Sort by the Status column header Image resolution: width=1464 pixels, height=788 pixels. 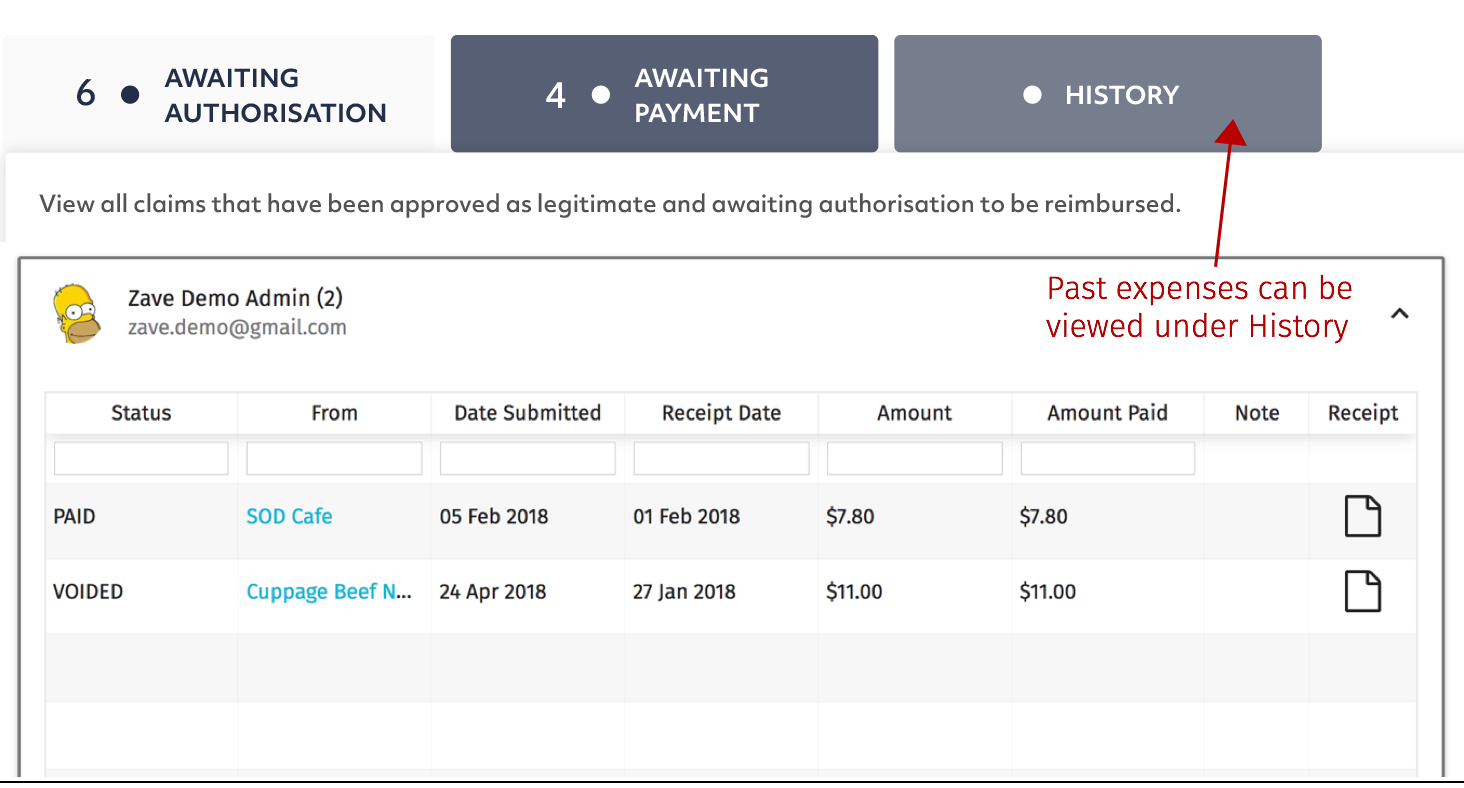(x=141, y=413)
